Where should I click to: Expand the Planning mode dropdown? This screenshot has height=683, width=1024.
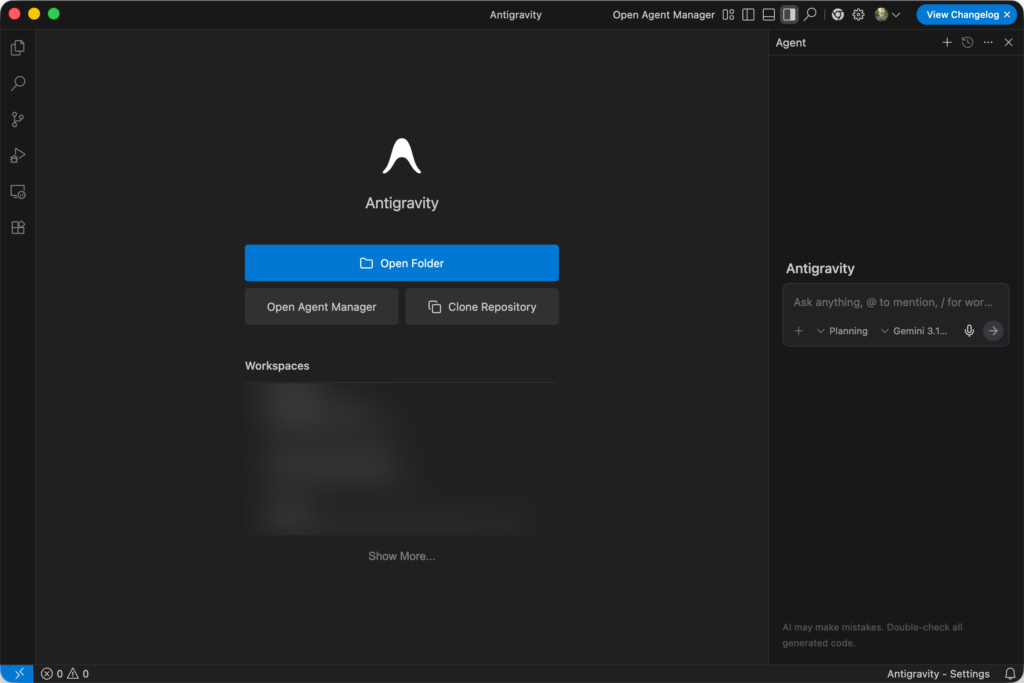pyautogui.click(x=842, y=331)
